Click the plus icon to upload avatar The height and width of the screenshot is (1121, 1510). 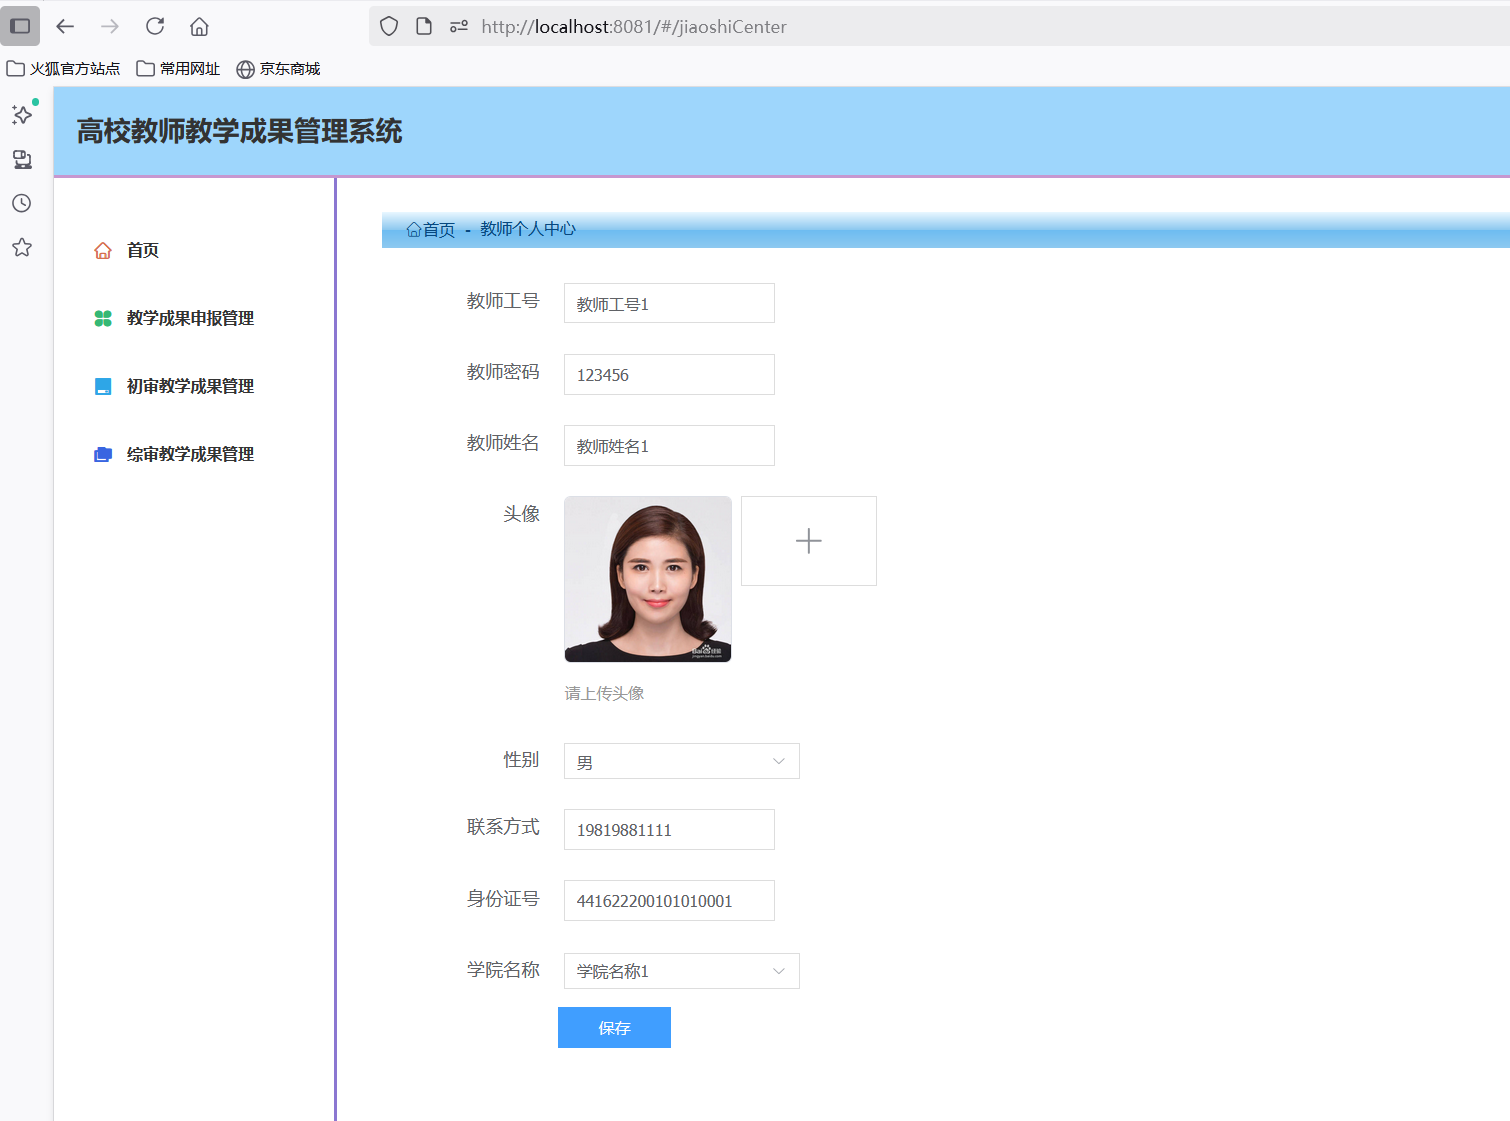click(808, 541)
